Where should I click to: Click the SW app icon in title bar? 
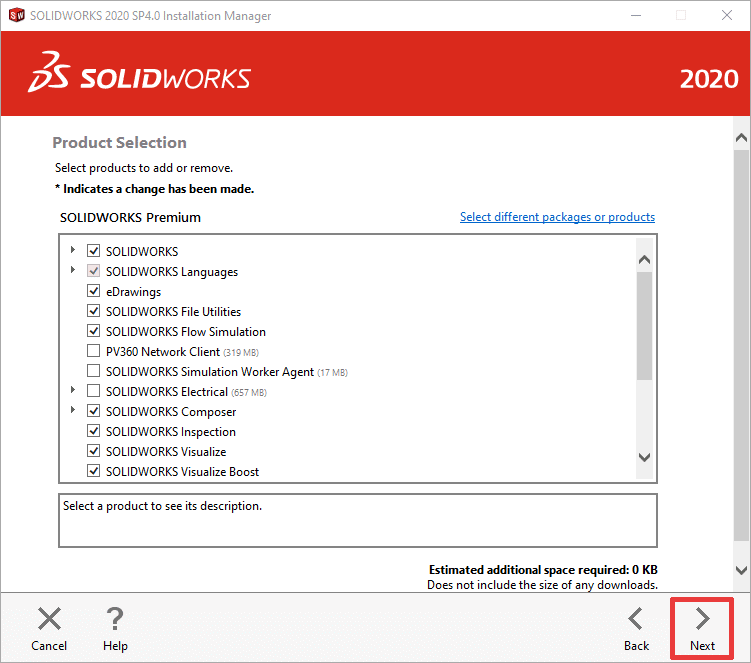tap(16, 15)
